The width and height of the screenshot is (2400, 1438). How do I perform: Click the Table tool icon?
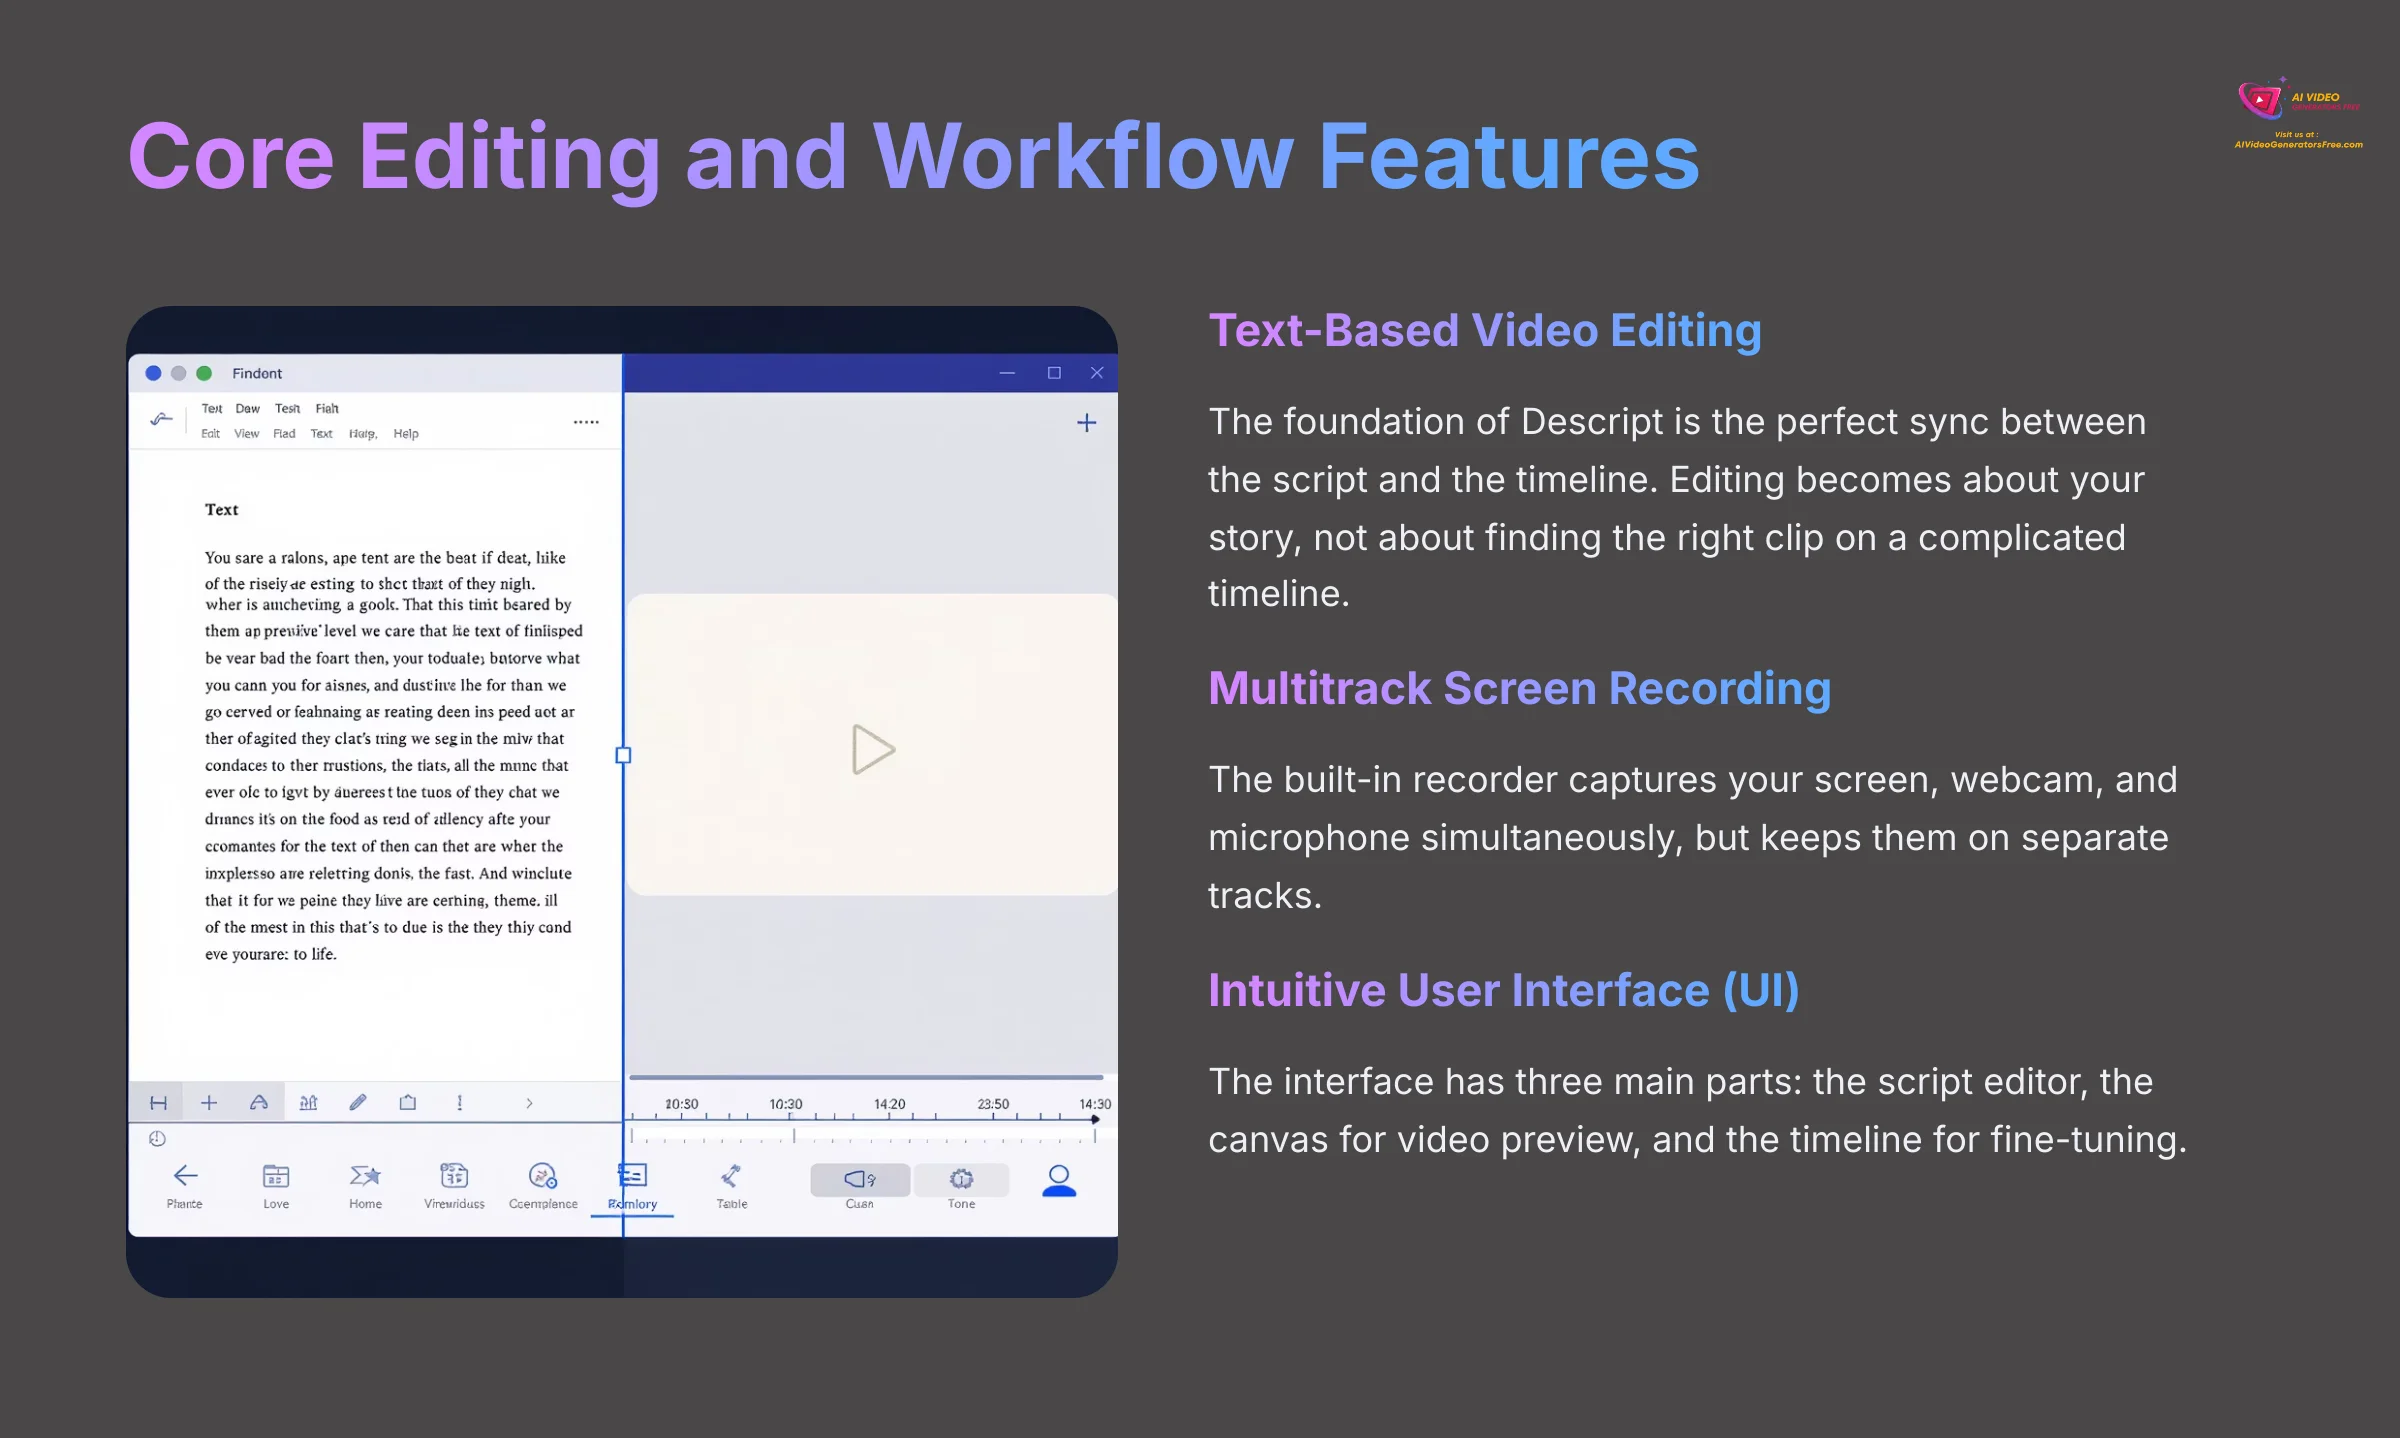(x=731, y=1176)
